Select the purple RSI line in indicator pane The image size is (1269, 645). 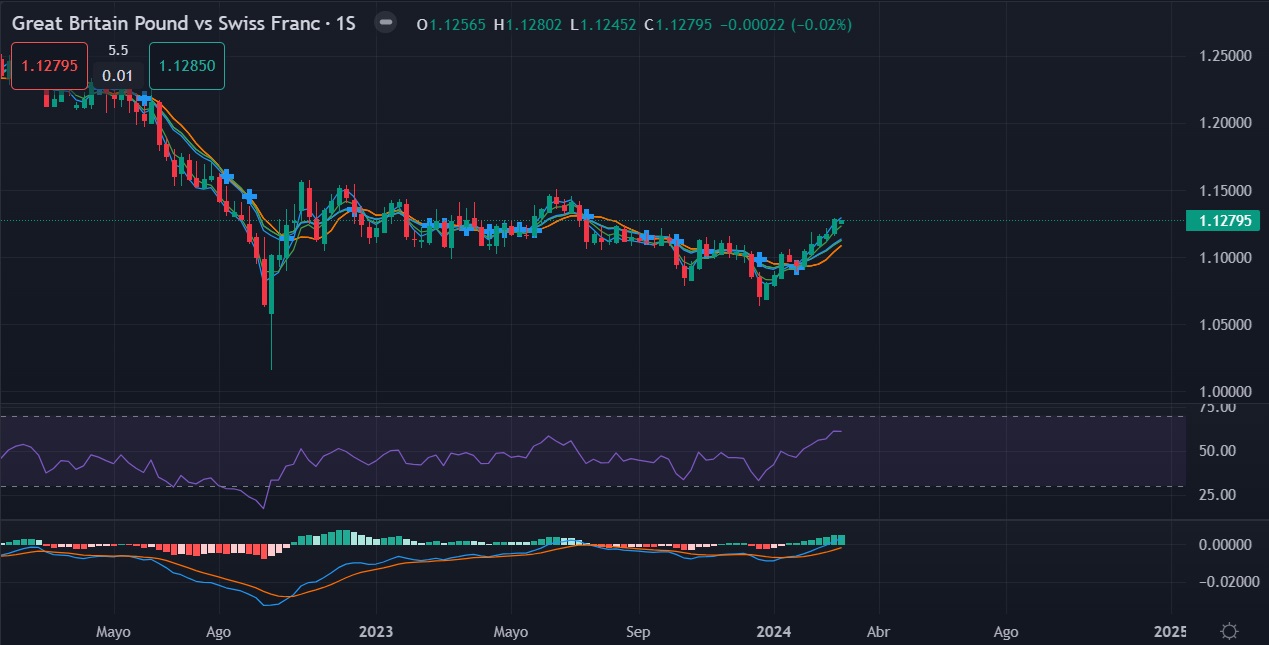330,453
